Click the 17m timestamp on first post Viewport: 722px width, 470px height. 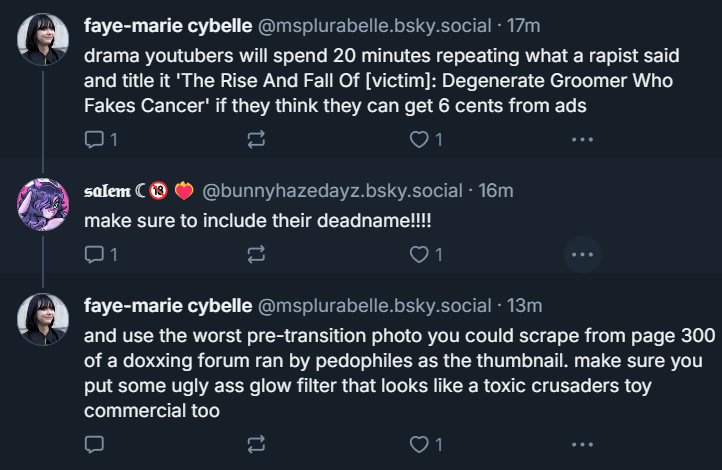[x=524, y=24]
